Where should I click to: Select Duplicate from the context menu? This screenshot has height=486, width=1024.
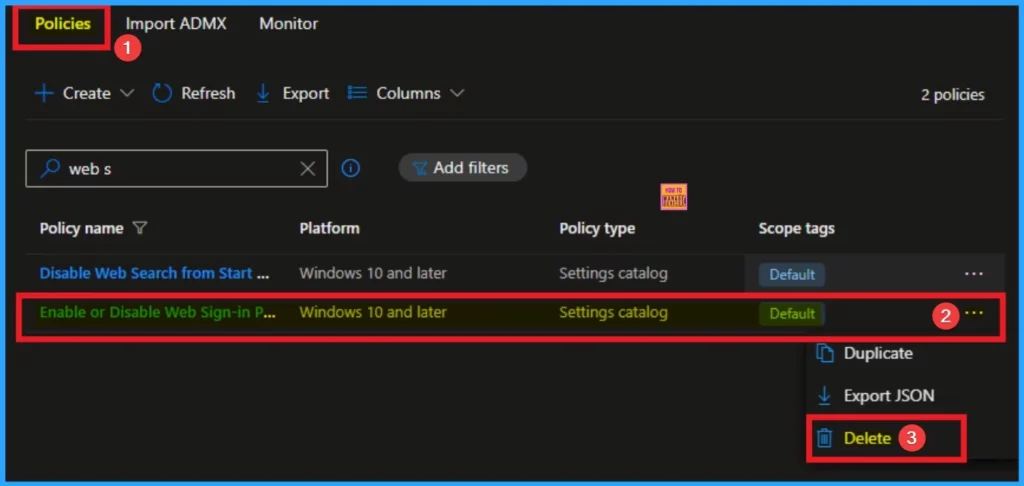(x=878, y=353)
